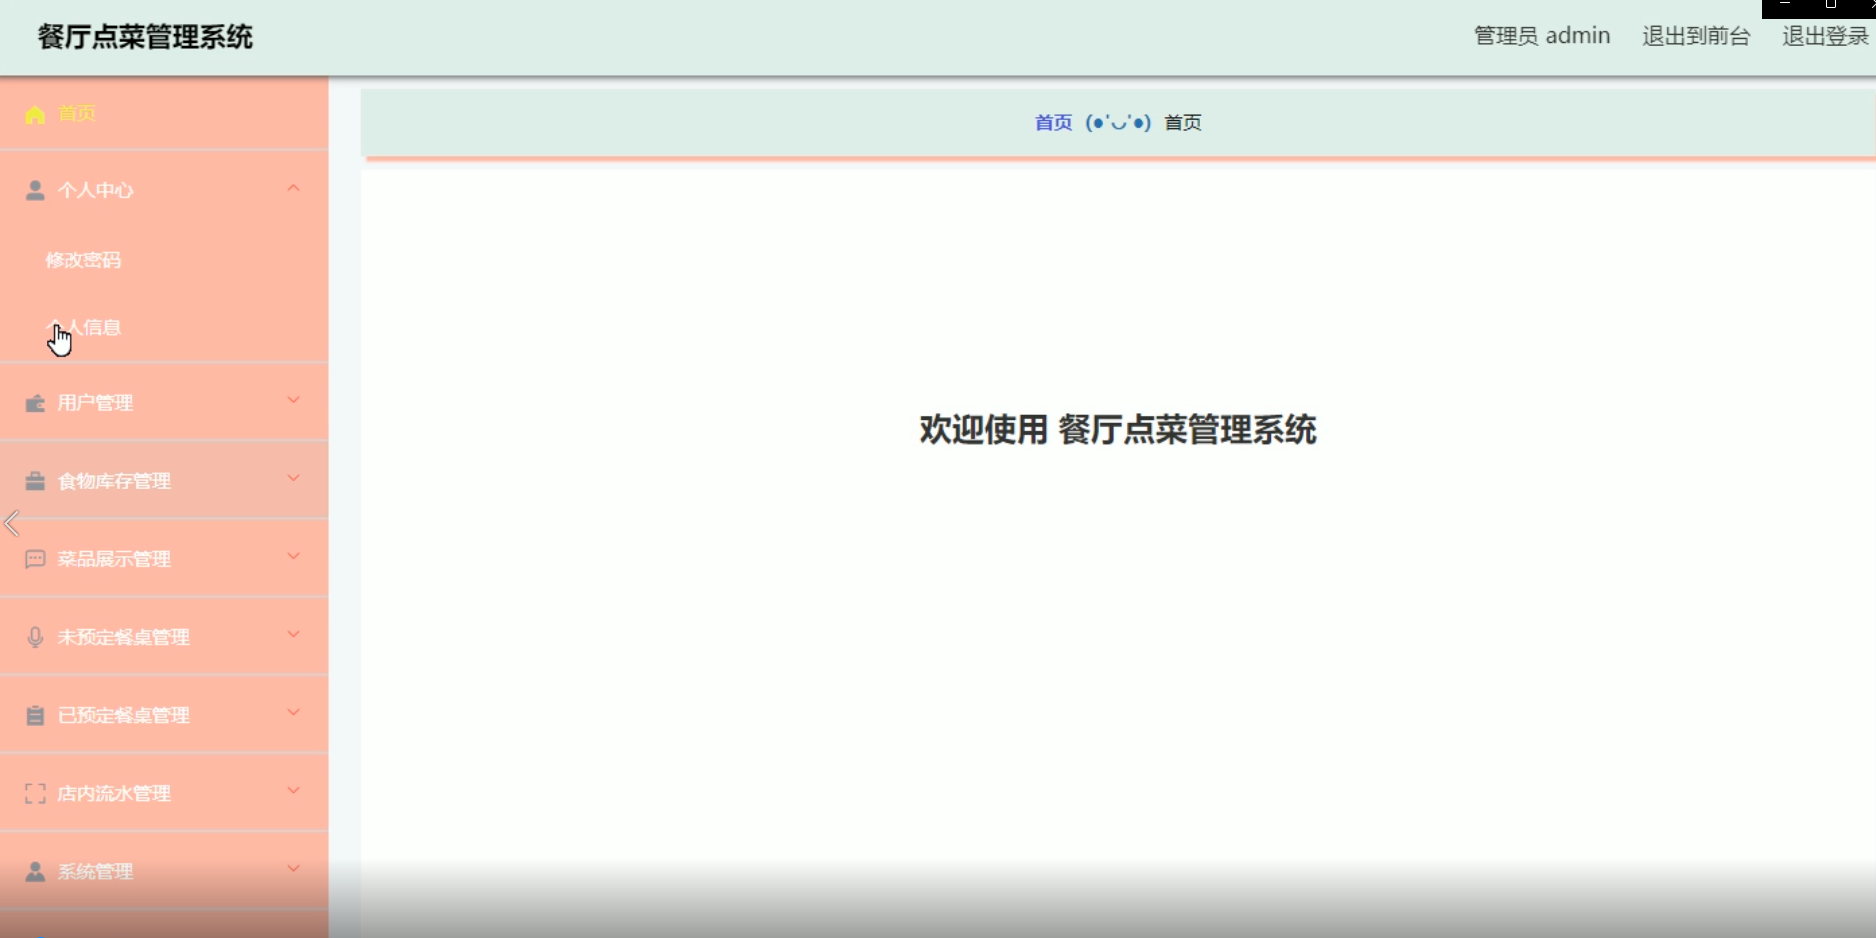Open the 个人信息 page
The image size is (1876, 938).
click(85, 326)
